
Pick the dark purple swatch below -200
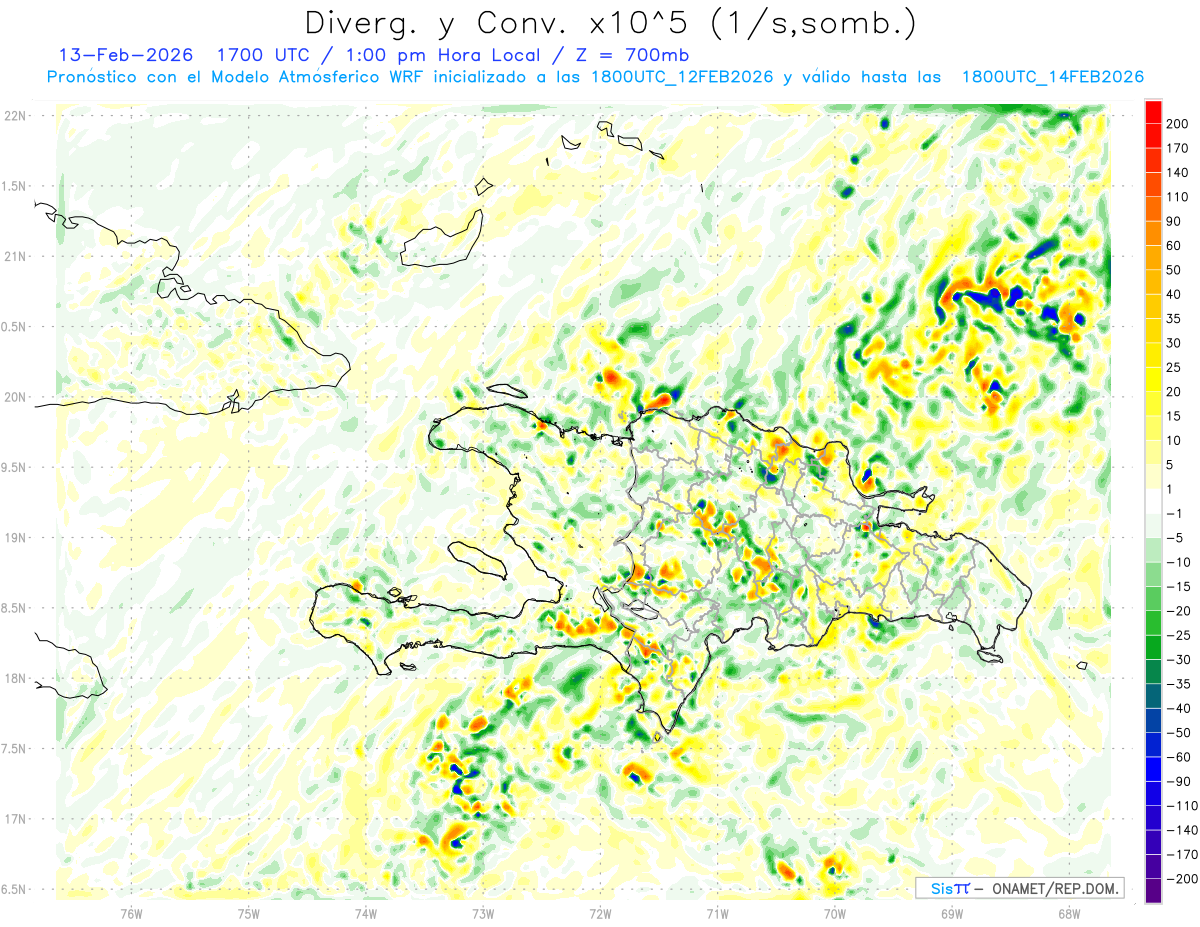coord(1153,890)
